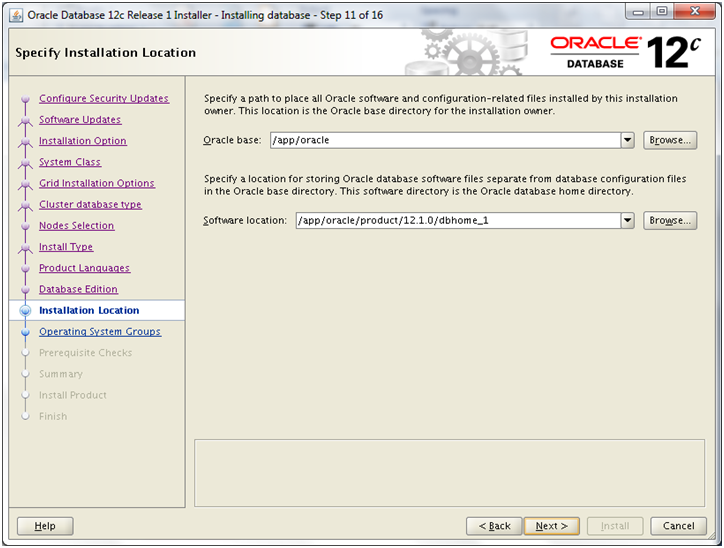Click the Install Type step marker
This screenshot has height=548, width=724.
[x=25, y=248]
